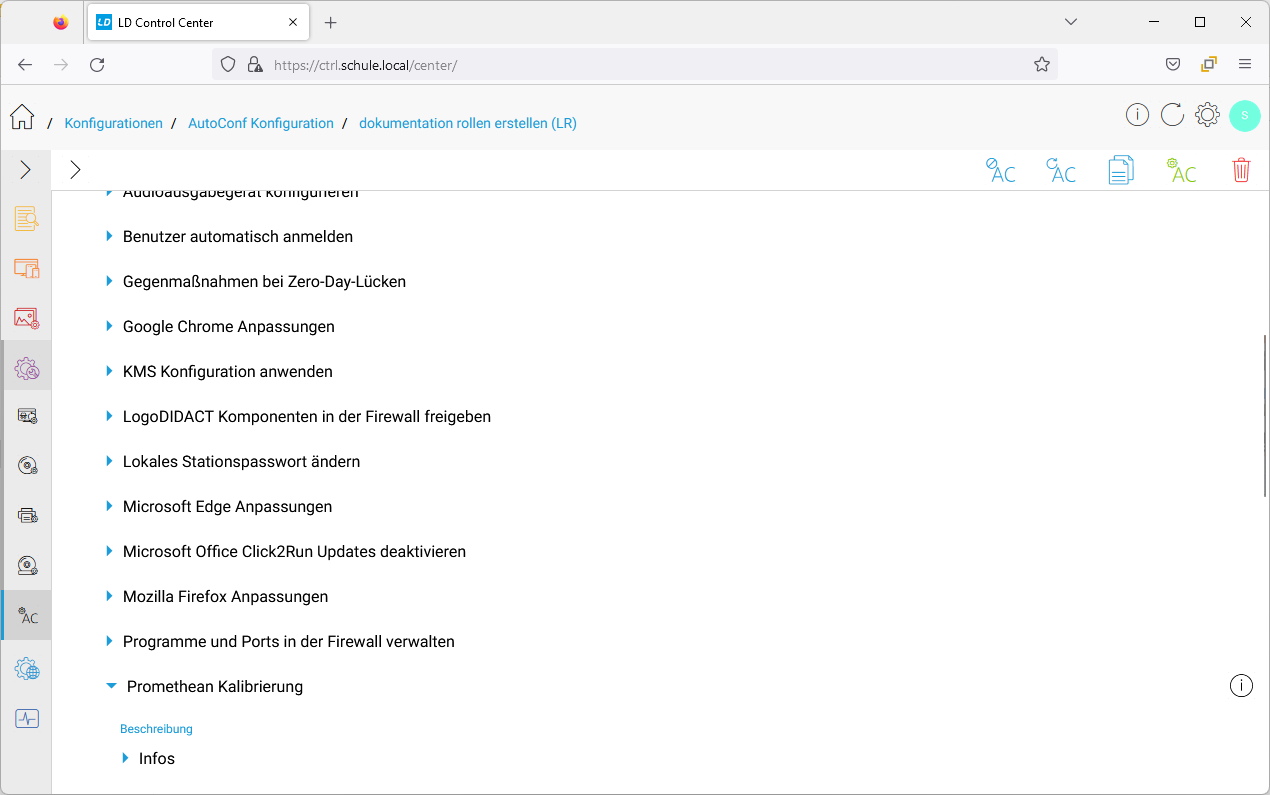This screenshot has width=1270, height=795.
Task: Open the list all tabs dropdown
Action: point(1071,21)
